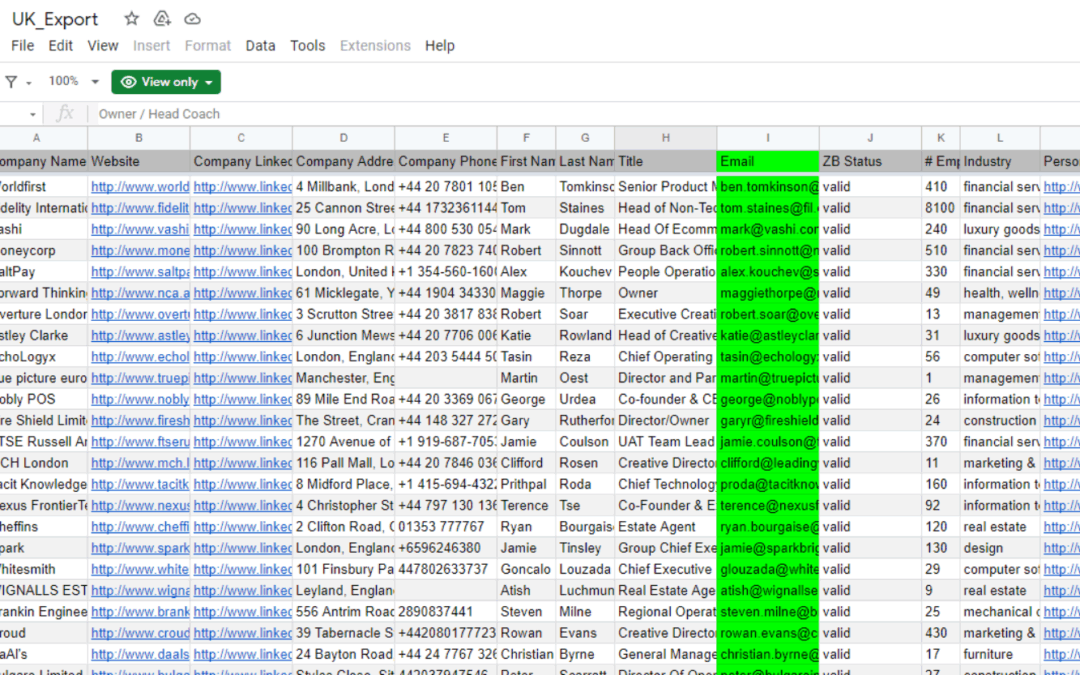Screen dimensions: 1080x675
Task: Select column D header
Action: coord(344,138)
